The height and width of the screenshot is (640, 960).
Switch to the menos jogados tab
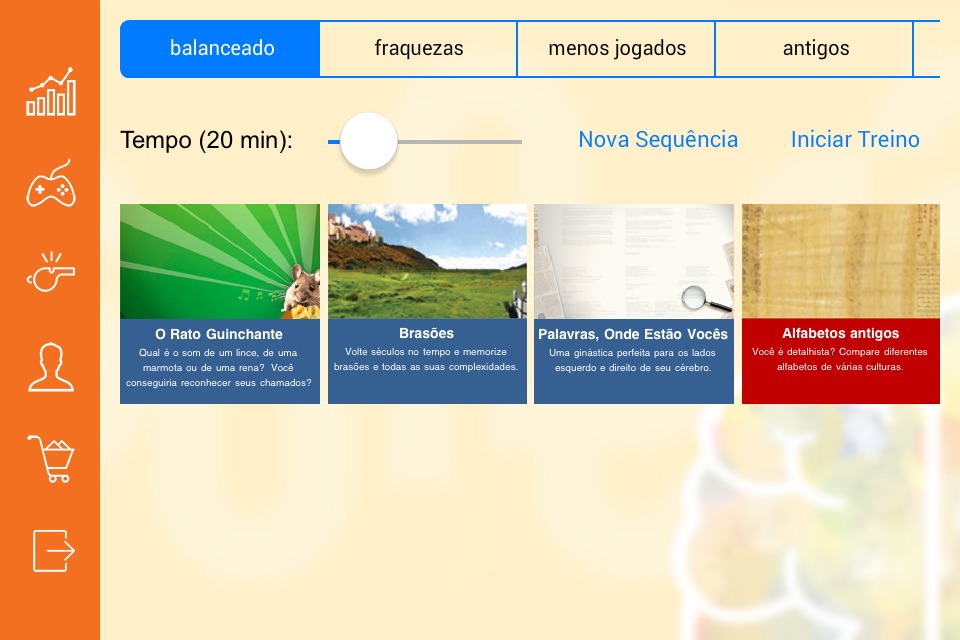tap(617, 48)
